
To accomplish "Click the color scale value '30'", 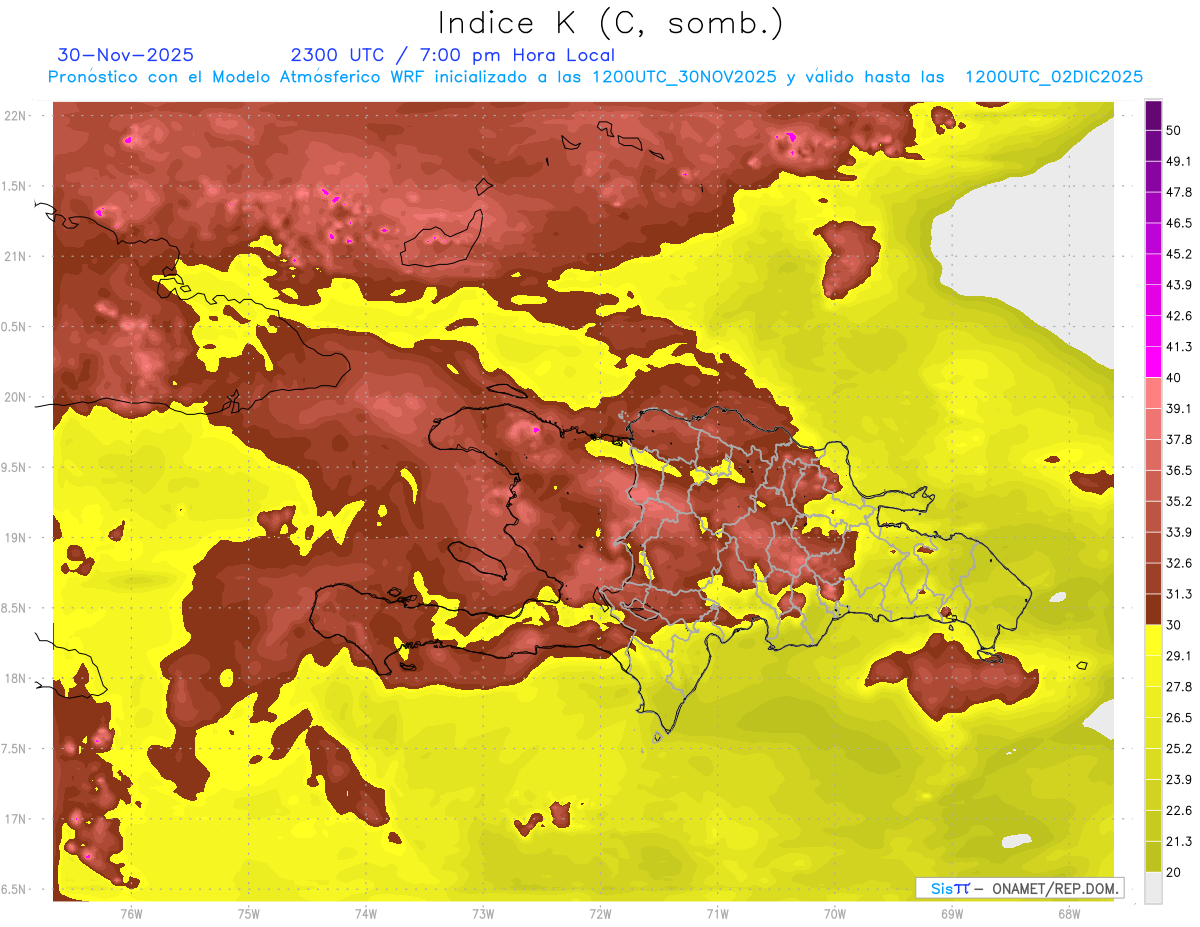I will click(x=1175, y=625).
